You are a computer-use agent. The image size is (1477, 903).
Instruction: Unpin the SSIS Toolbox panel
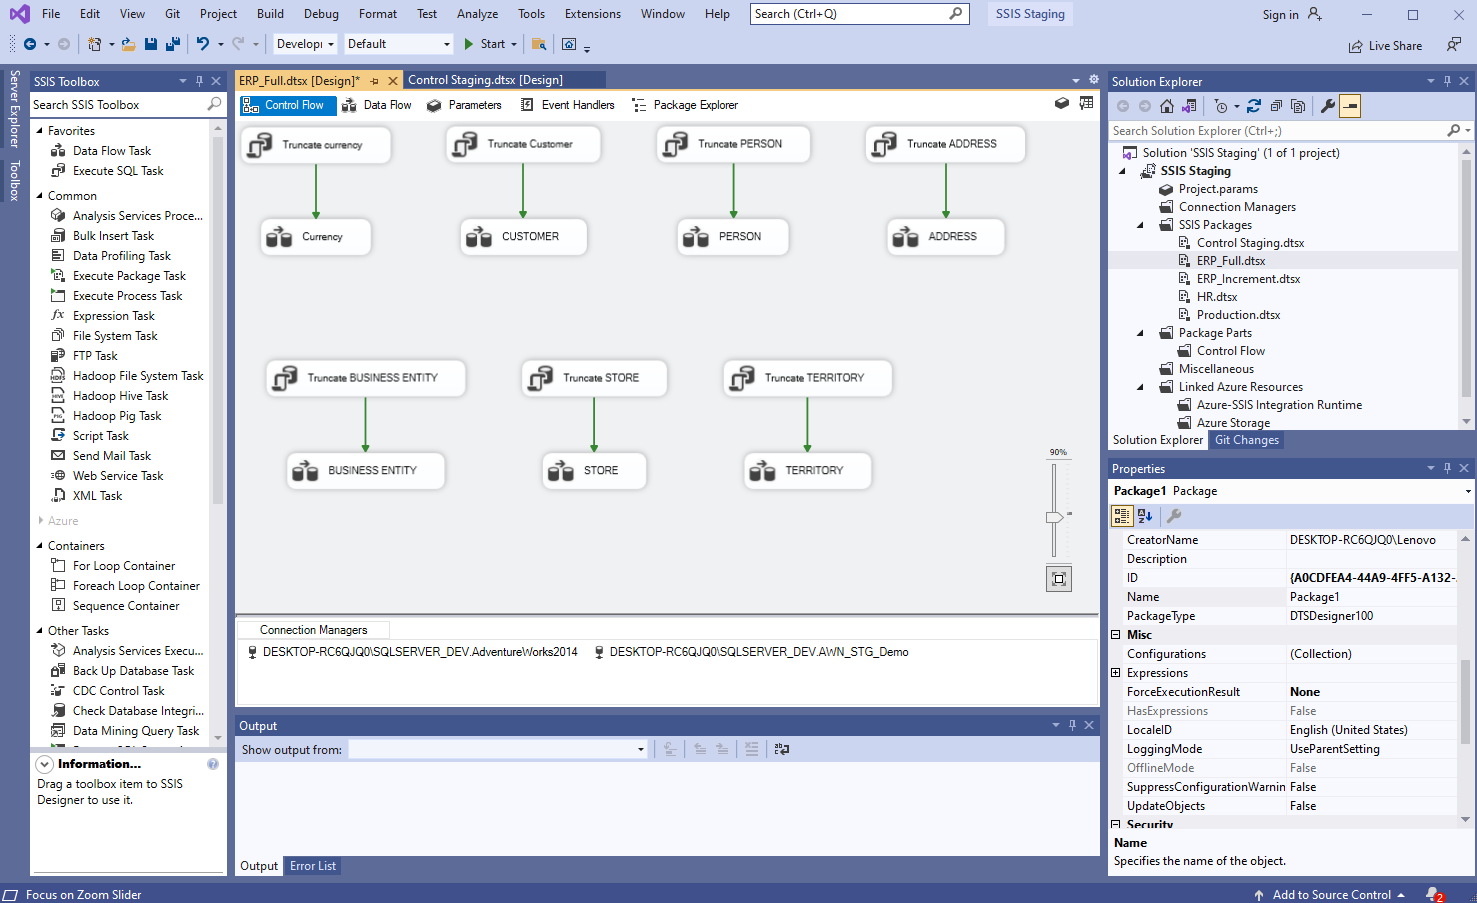coord(197,81)
